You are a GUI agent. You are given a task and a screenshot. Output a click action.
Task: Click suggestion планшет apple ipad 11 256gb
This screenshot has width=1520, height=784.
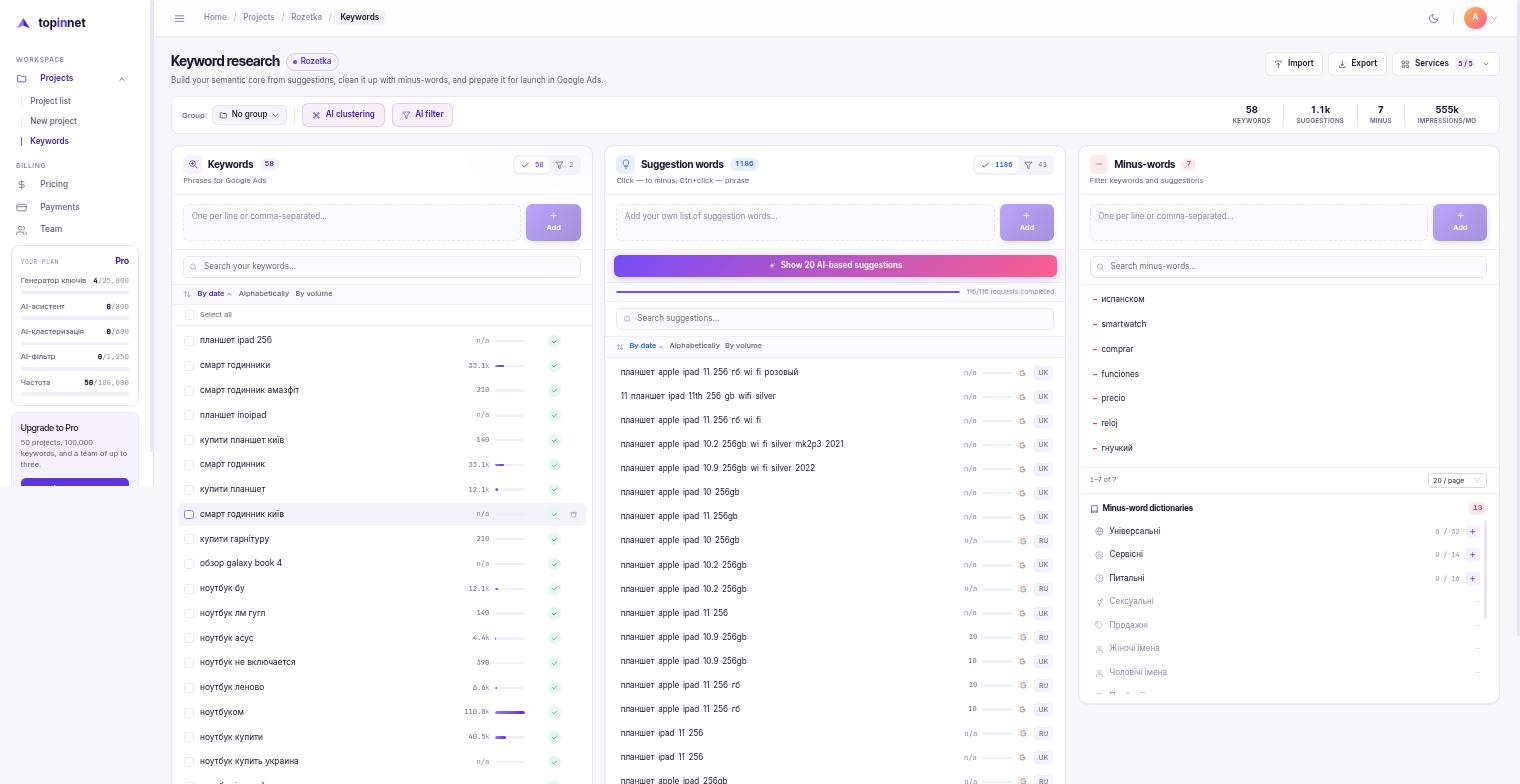[679, 517]
